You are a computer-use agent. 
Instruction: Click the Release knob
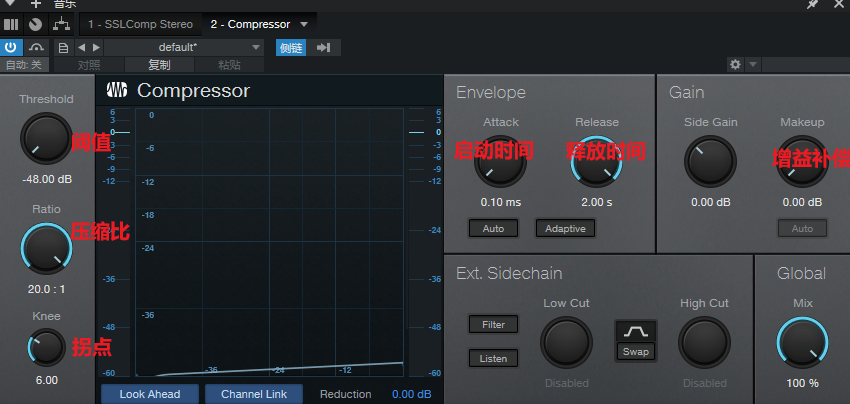tap(596, 162)
